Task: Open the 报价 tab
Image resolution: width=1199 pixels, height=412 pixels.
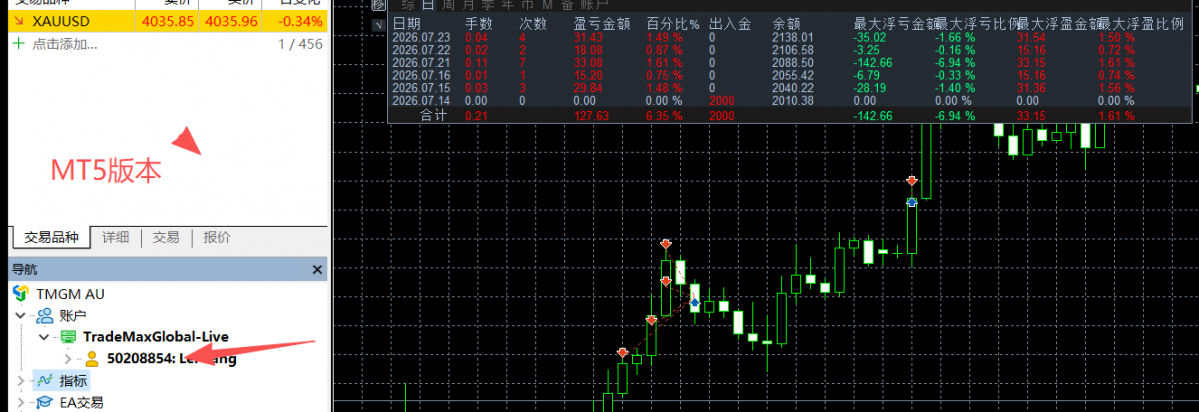Action: click(x=216, y=238)
